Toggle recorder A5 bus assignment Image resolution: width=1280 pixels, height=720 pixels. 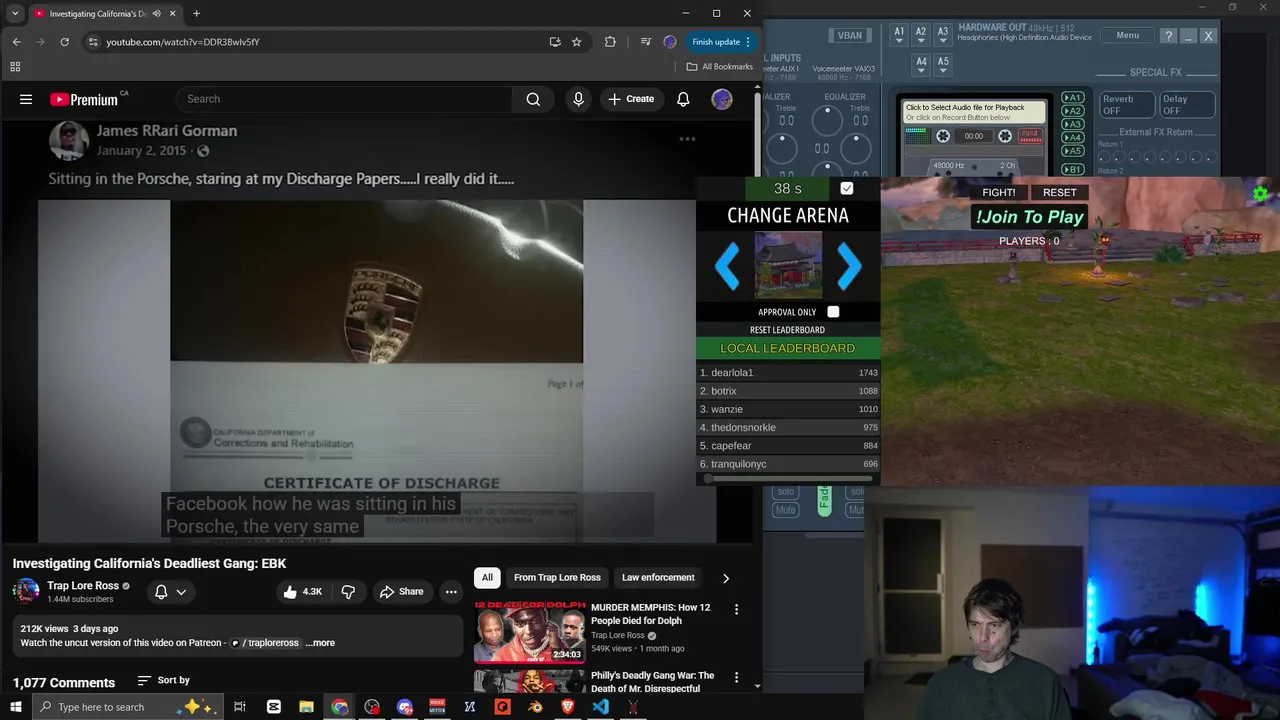pyautogui.click(x=1072, y=150)
